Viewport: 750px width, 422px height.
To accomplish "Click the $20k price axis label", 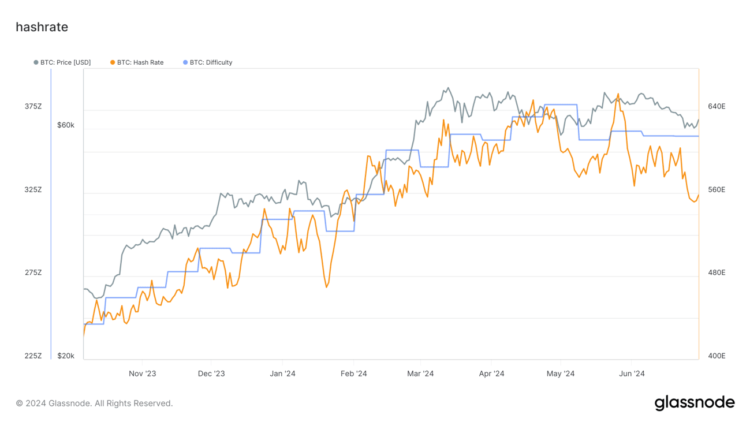I will pos(66,356).
